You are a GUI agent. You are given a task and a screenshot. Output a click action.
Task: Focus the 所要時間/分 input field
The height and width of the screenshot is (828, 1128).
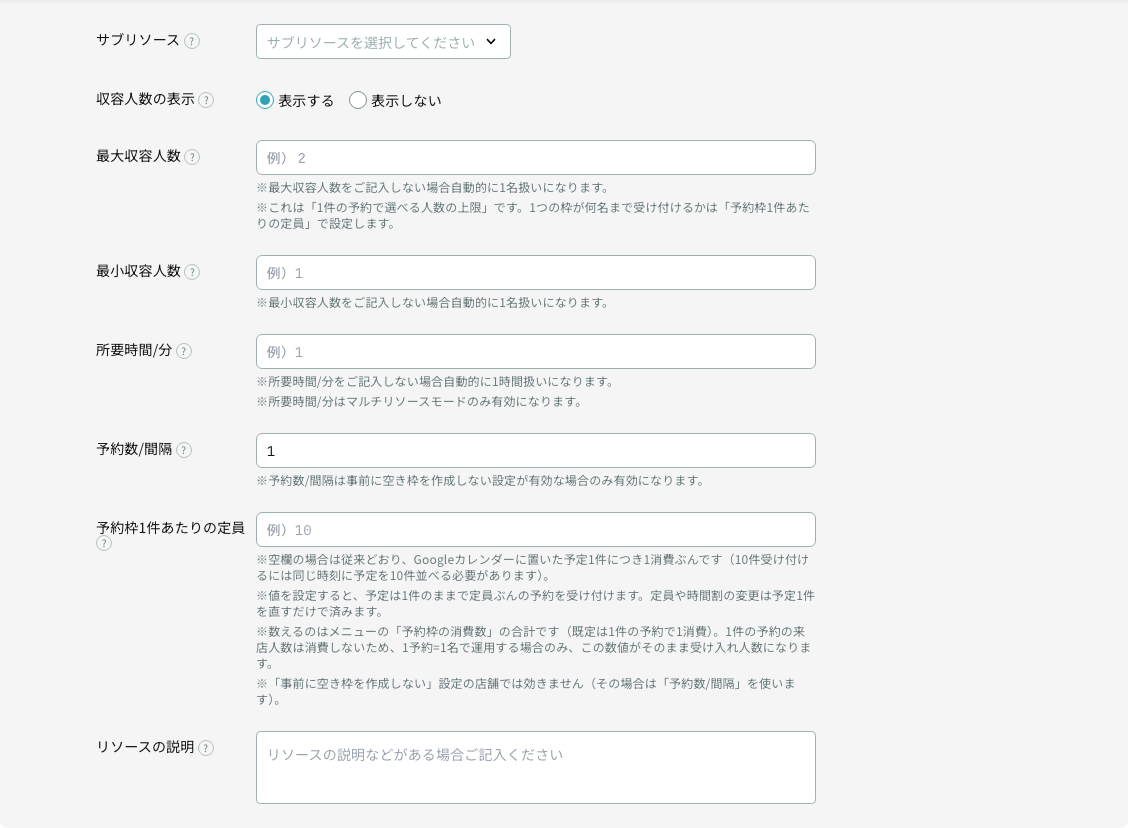click(x=535, y=352)
